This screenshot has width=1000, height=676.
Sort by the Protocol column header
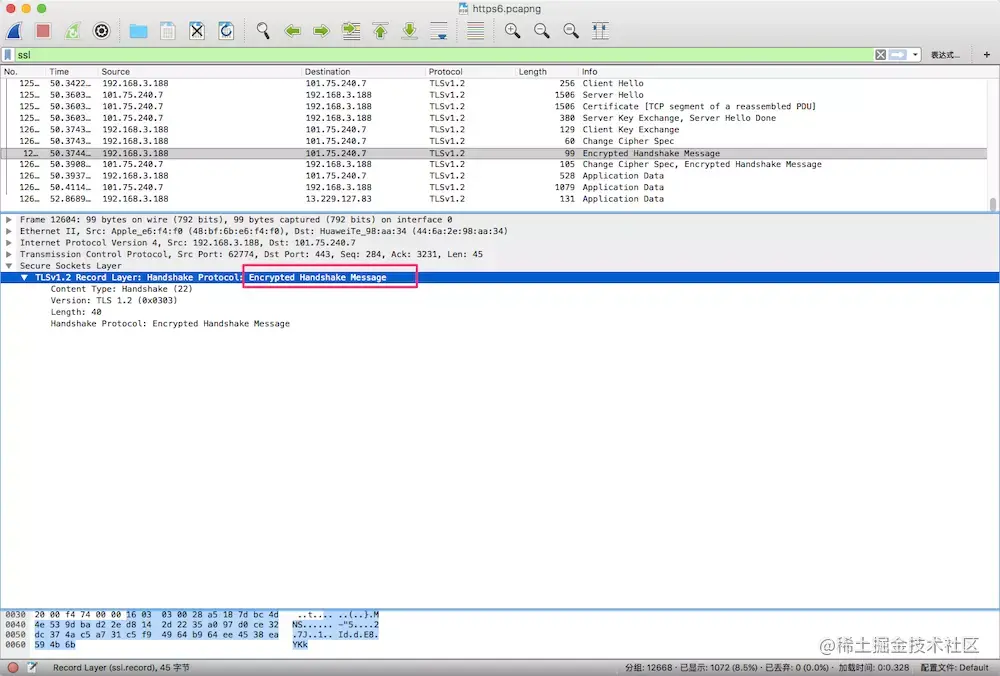[469, 71]
